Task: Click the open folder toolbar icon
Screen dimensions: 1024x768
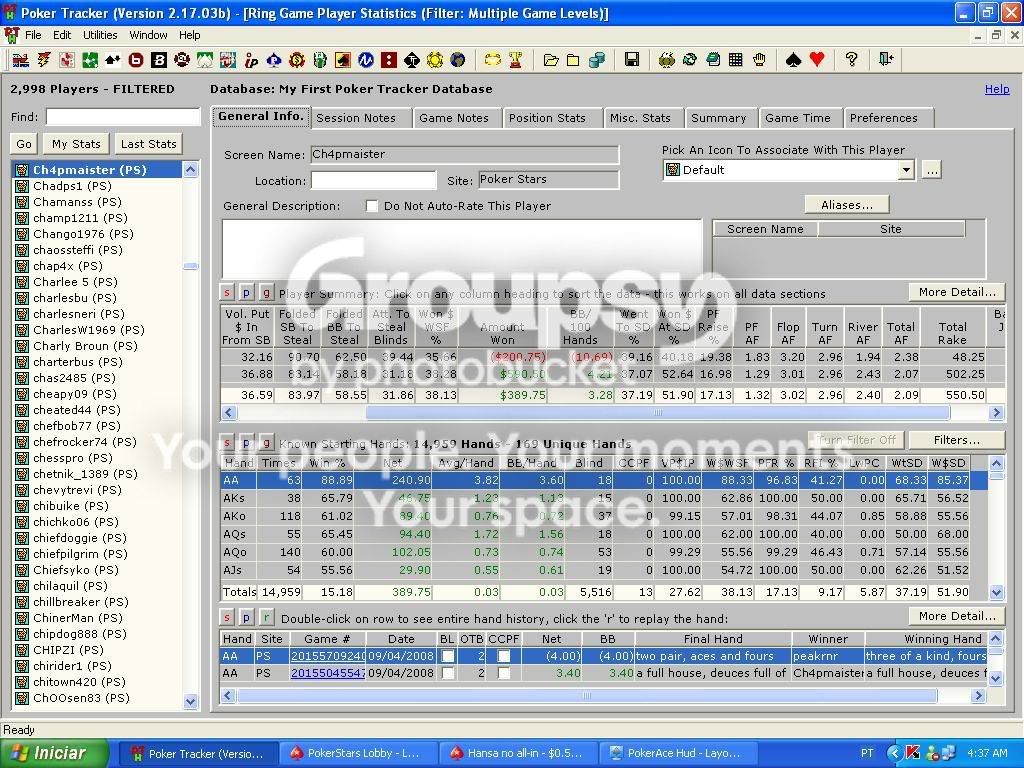Action: click(x=551, y=60)
